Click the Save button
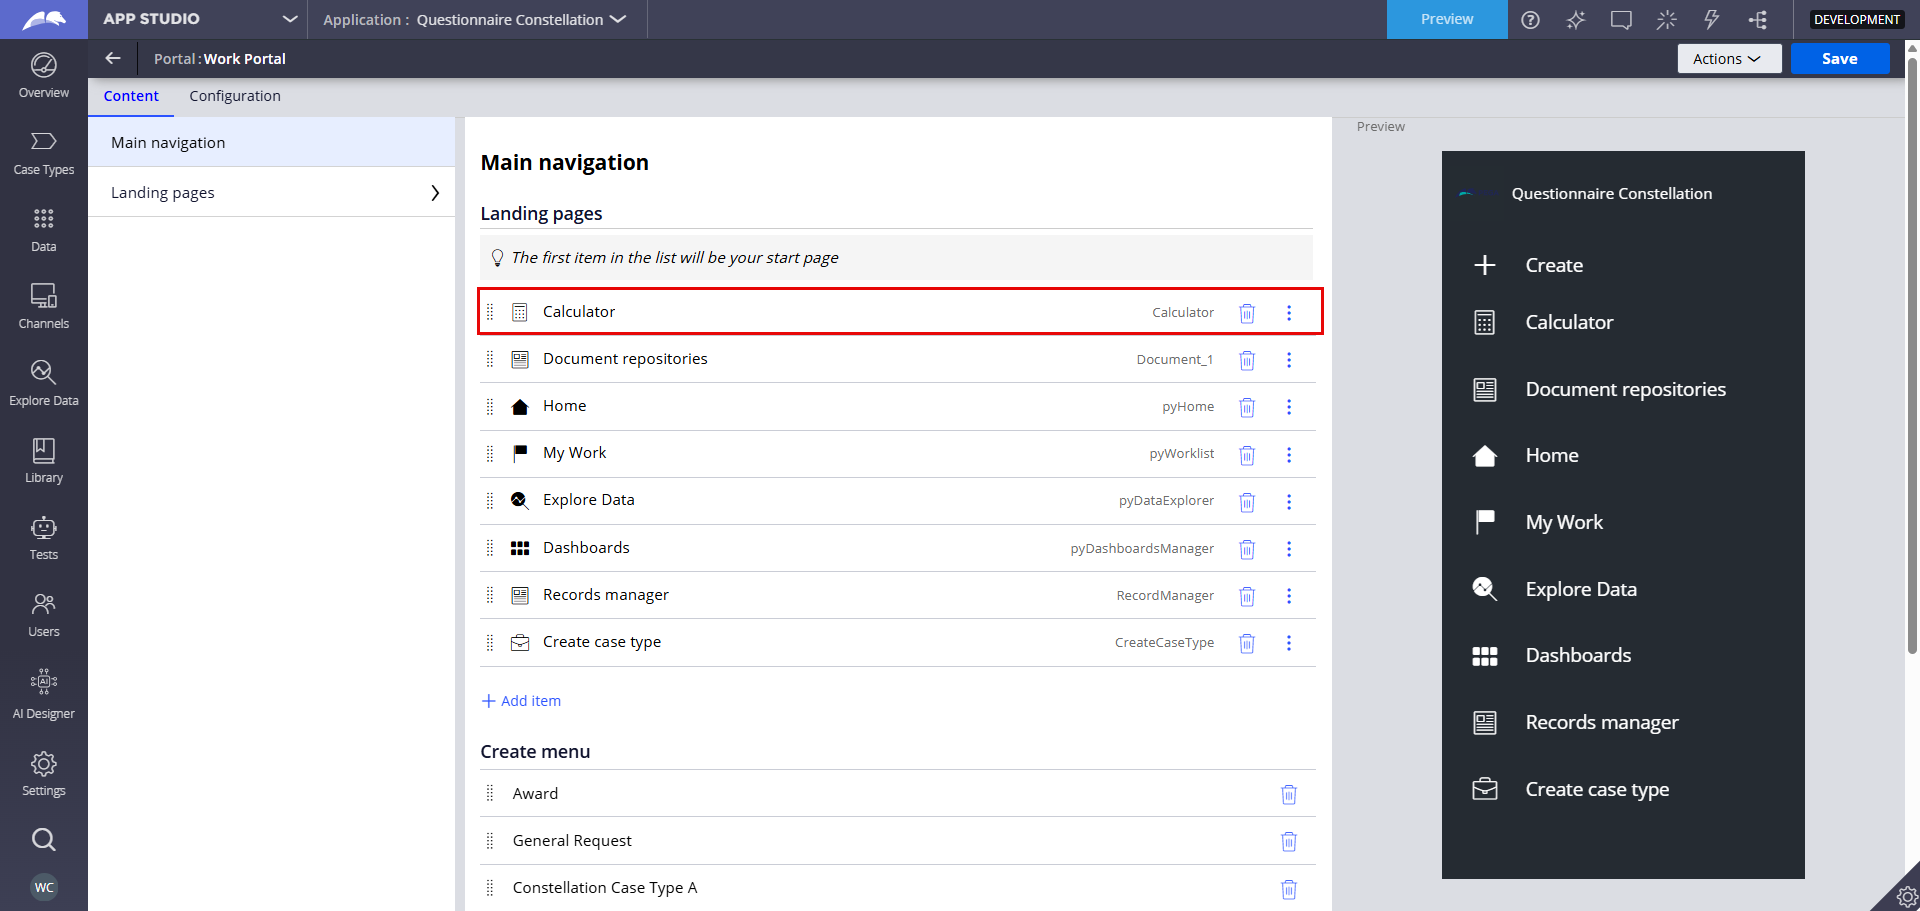1920x911 pixels. (1839, 59)
